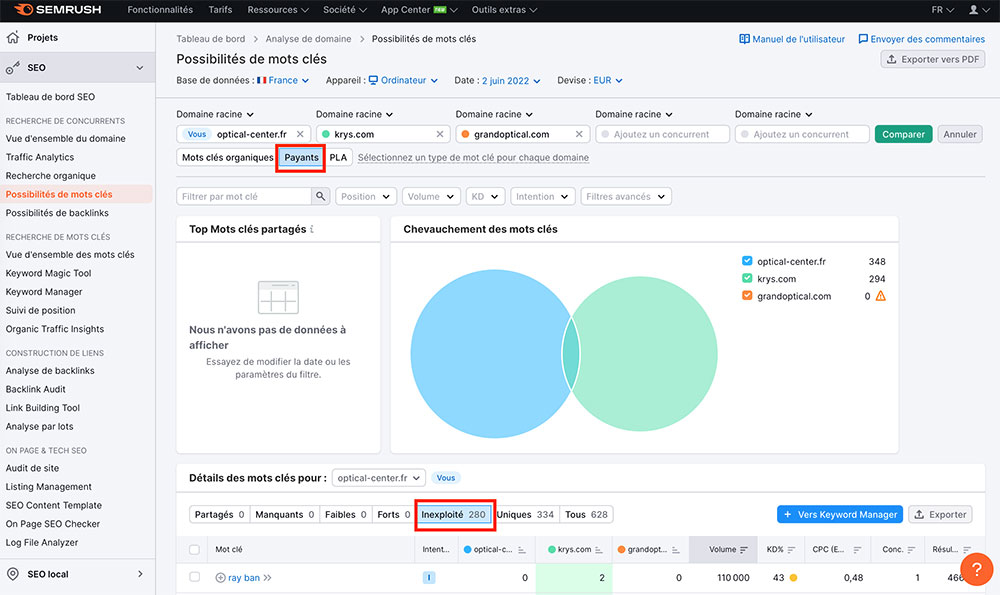Viewport: 1000px width, 595px height.
Task: Click the intent I badge for ray ban
Action: 429,578
